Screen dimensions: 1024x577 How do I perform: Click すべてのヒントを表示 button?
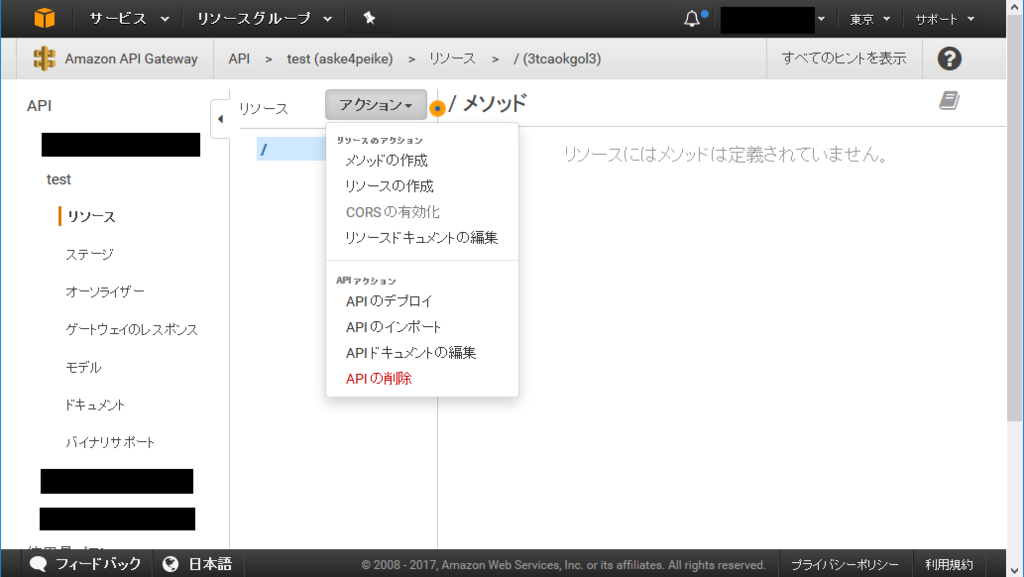pyautogui.click(x=844, y=59)
